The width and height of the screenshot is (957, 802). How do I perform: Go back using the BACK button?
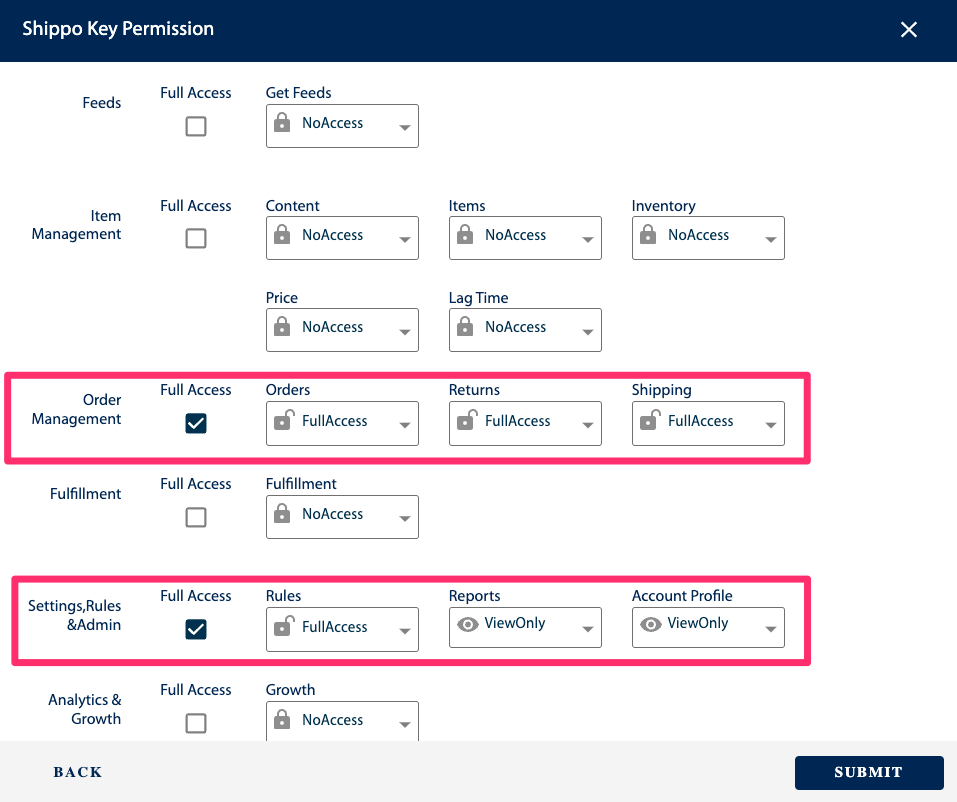(x=78, y=772)
